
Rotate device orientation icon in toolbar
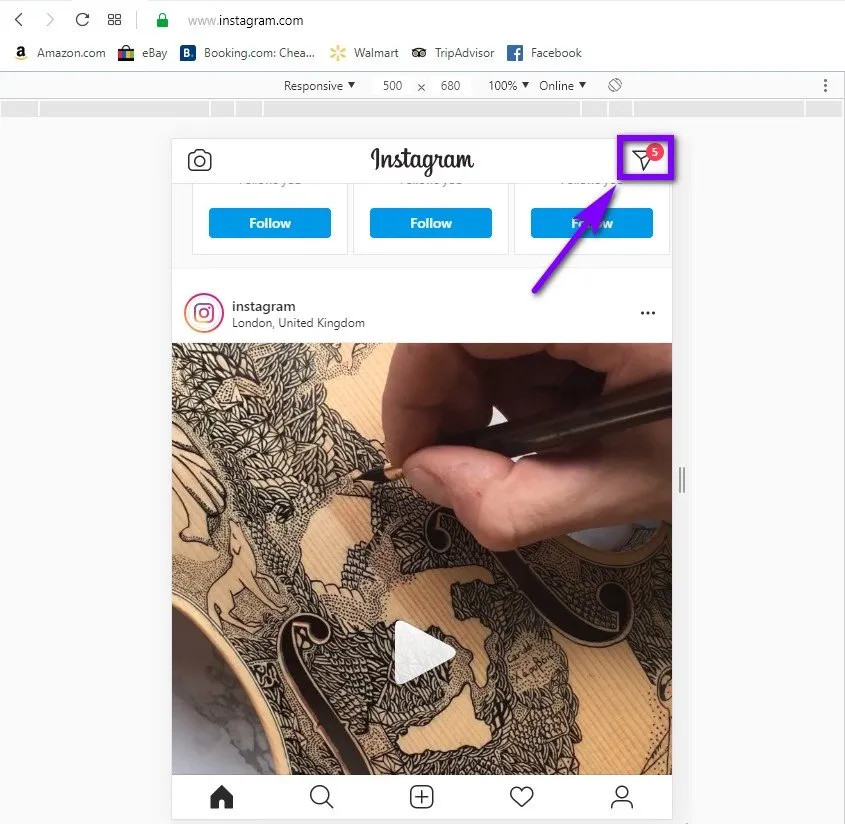[x=615, y=85]
